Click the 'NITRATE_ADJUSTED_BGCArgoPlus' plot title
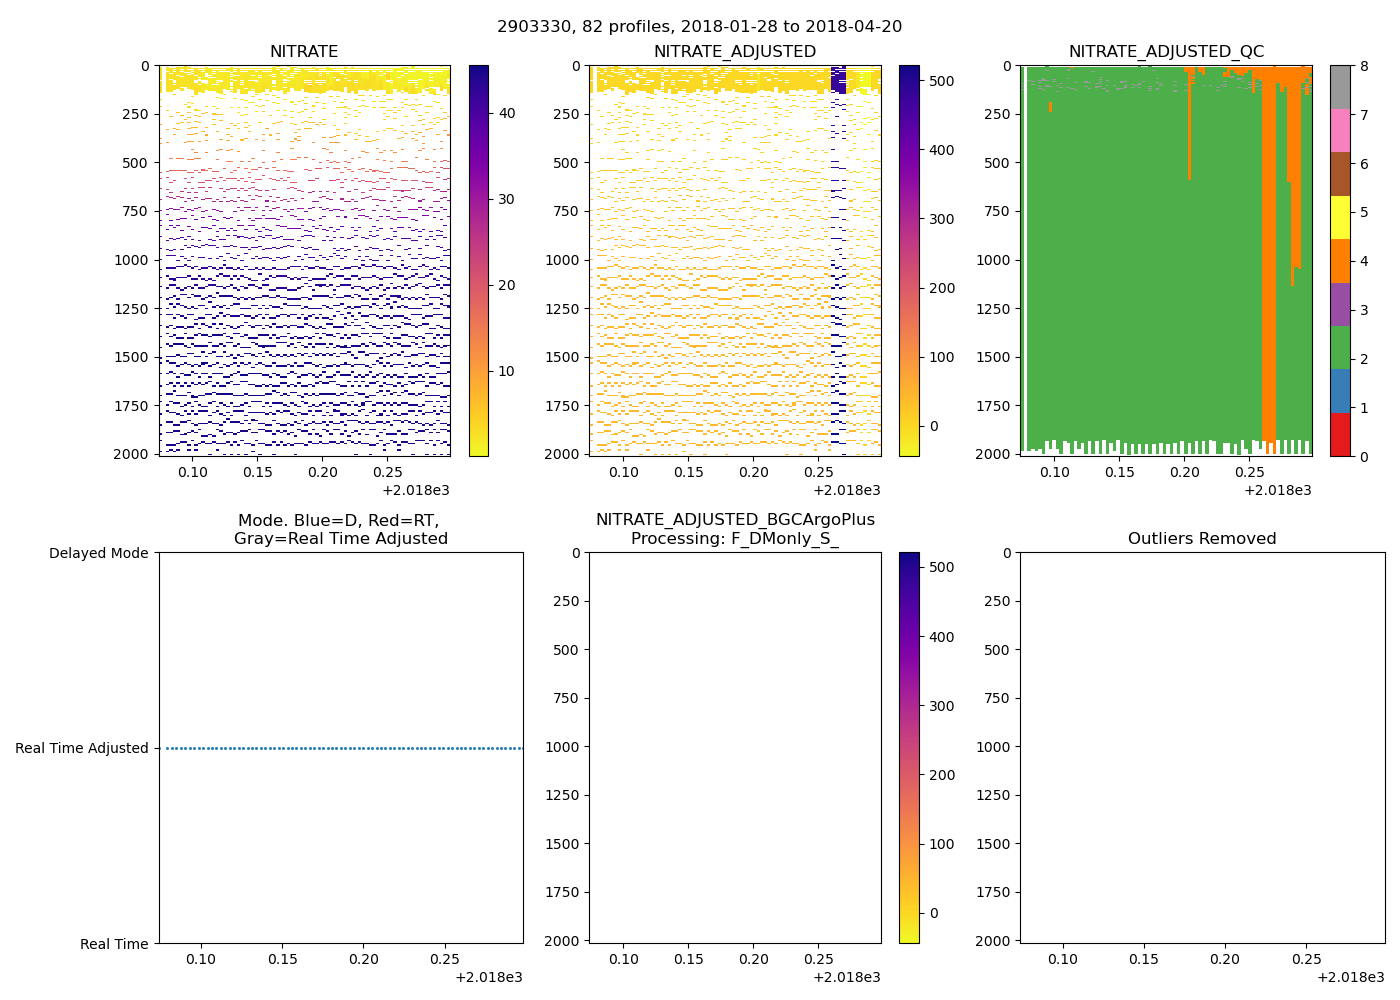The width and height of the screenshot is (1400, 1000). pos(735,520)
